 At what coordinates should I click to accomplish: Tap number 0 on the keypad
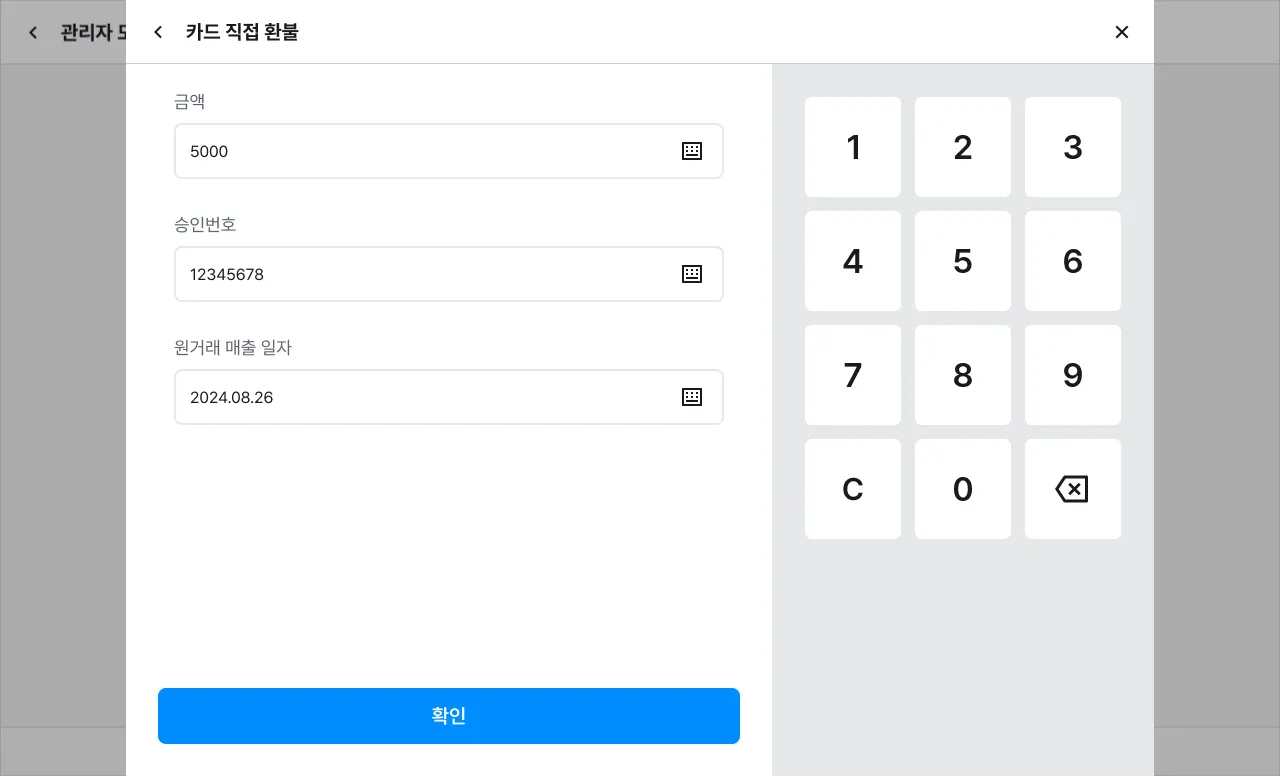(963, 489)
